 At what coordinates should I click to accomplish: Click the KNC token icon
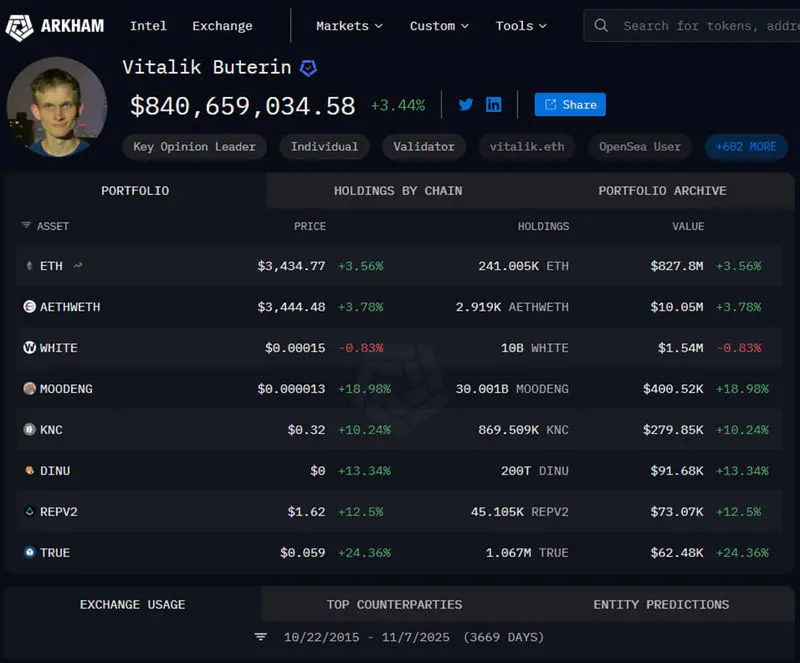[29, 430]
